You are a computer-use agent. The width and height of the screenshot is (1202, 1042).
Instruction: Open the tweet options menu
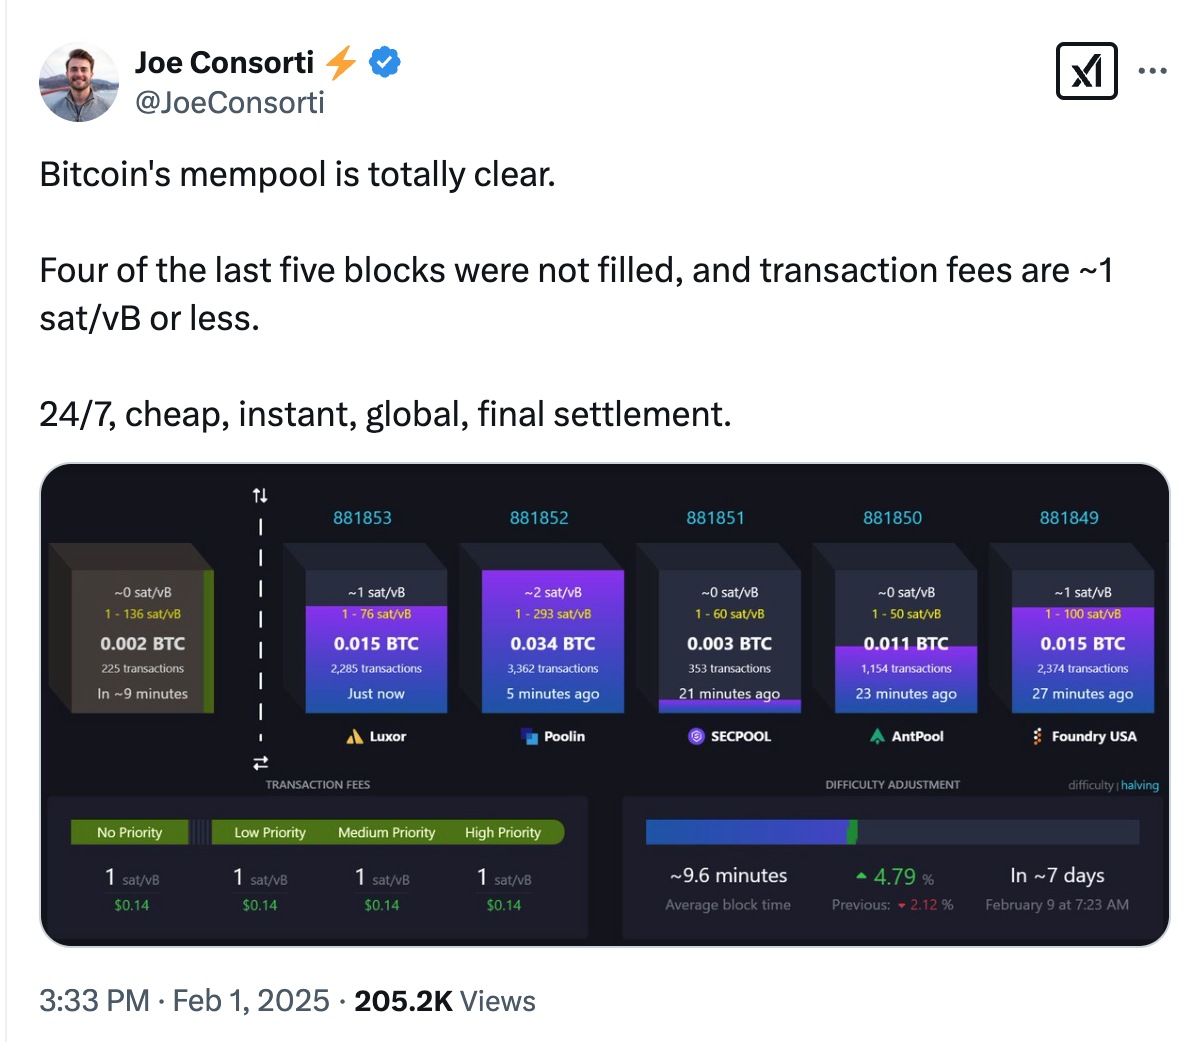[1153, 70]
